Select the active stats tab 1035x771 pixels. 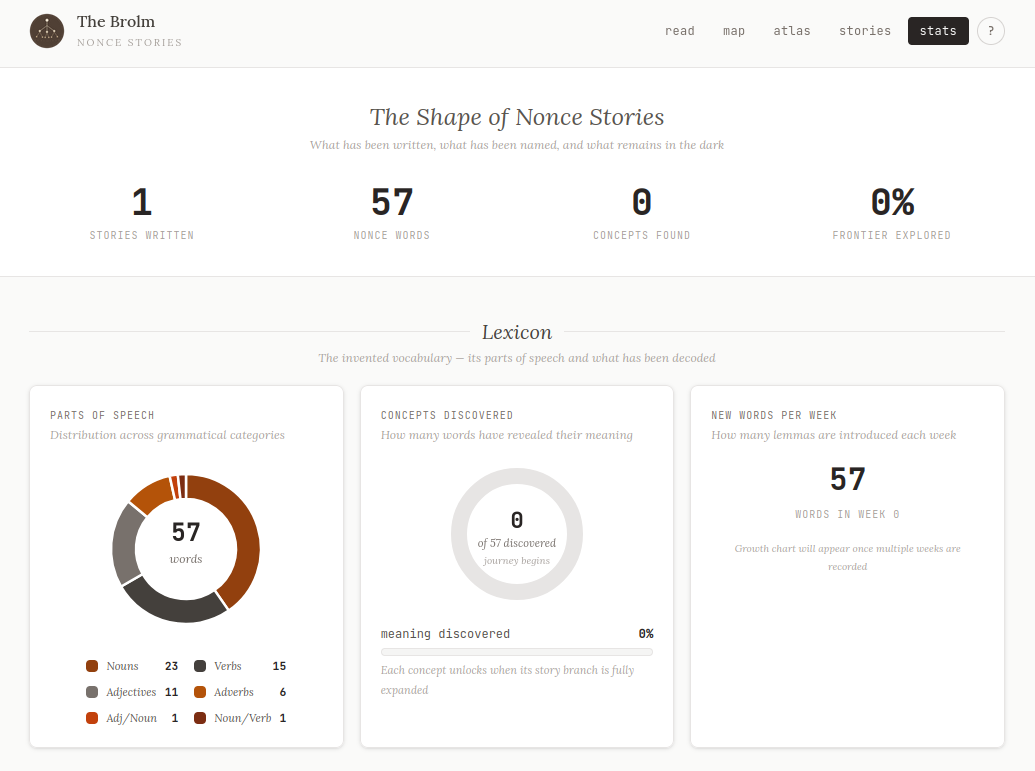pos(938,31)
